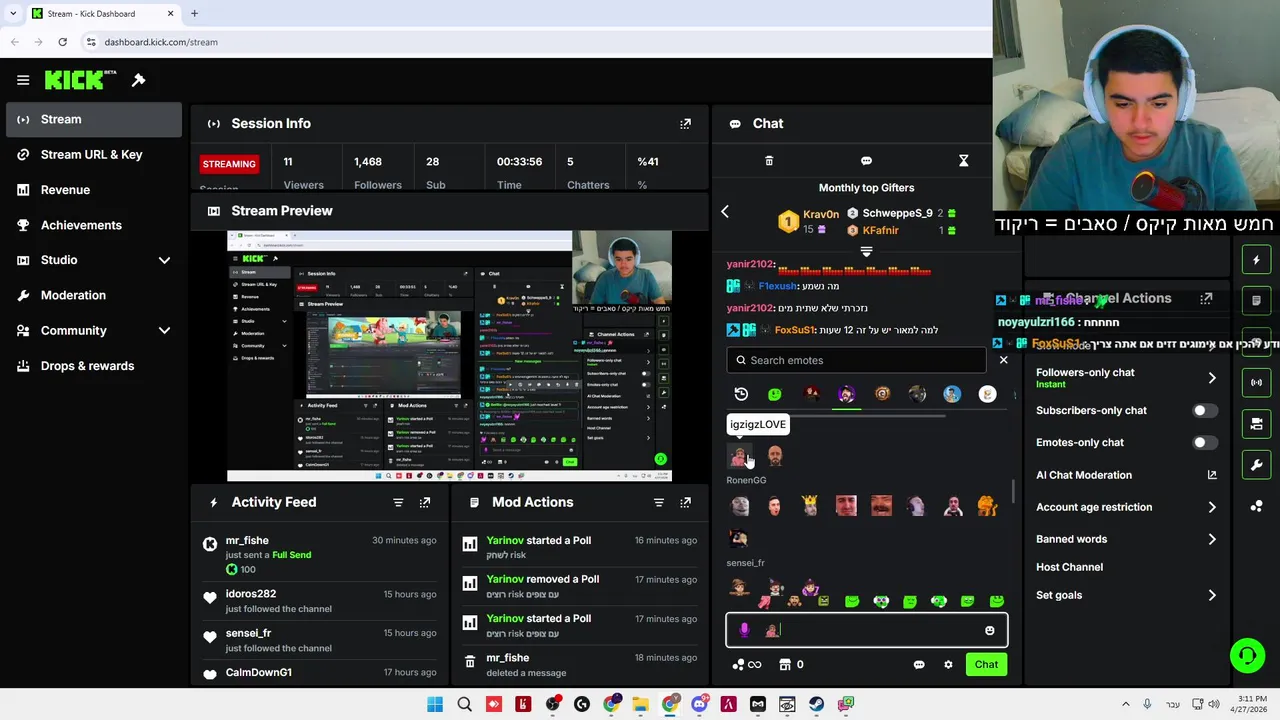Expand Set goals option
The image size is (1280, 720).
point(1211,595)
